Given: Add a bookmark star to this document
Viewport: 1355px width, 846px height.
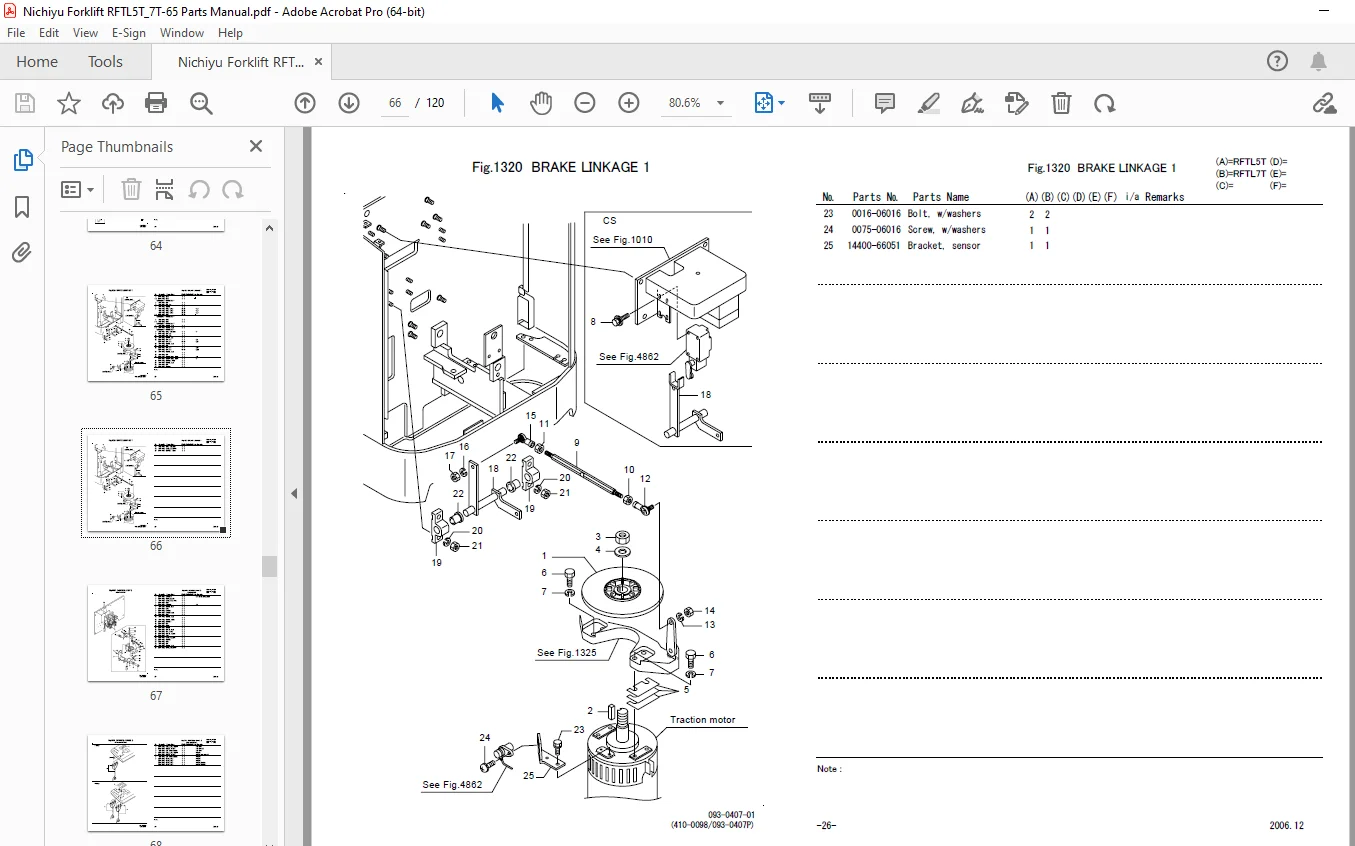Looking at the screenshot, I should [68, 103].
